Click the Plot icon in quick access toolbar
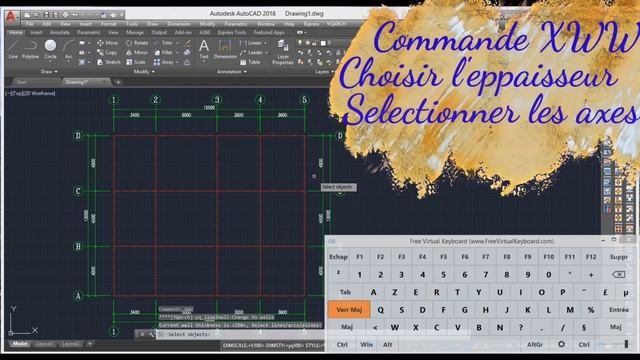 (x=65, y=15)
